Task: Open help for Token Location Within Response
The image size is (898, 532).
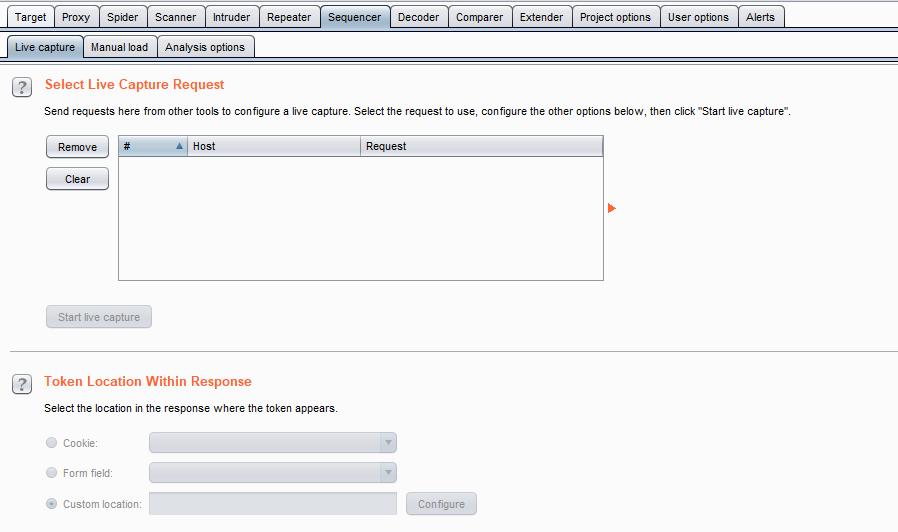Action: tap(22, 384)
